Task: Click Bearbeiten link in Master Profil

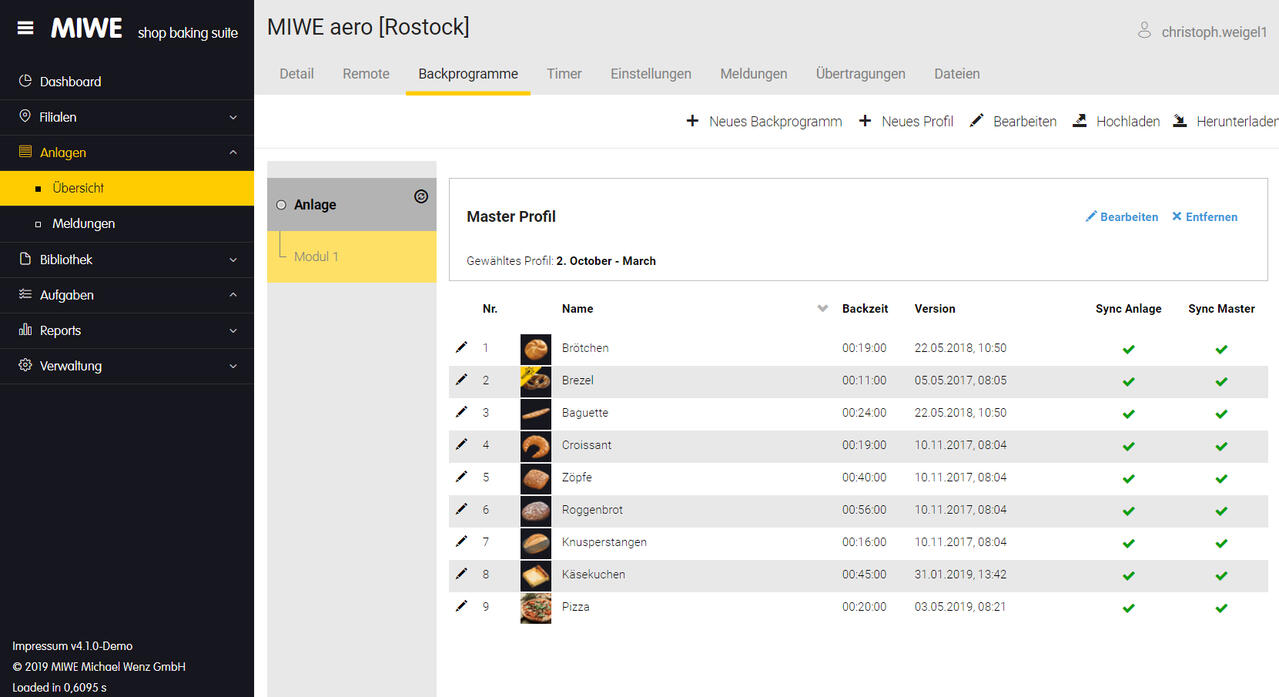Action: click(1122, 217)
